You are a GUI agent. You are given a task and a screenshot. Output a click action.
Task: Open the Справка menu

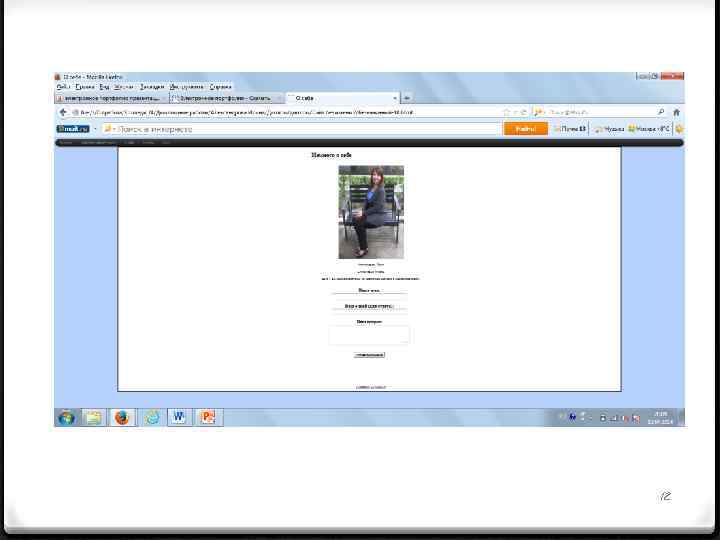[x=220, y=86]
